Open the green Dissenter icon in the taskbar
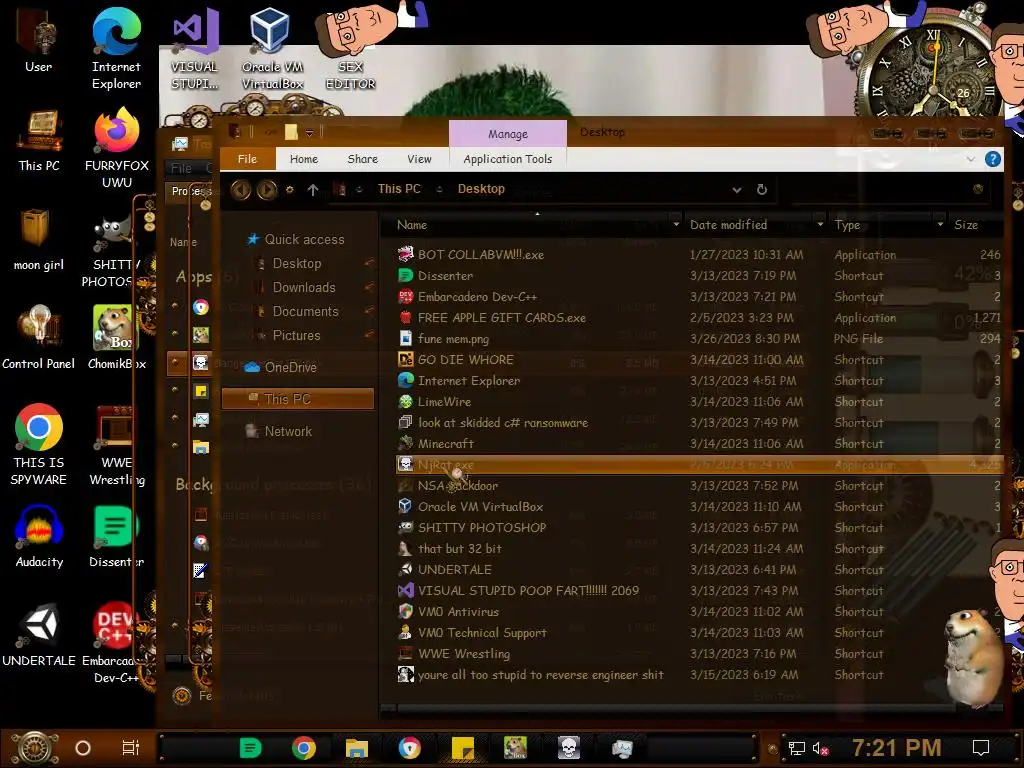 pyautogui.click(x=250, y=748)
